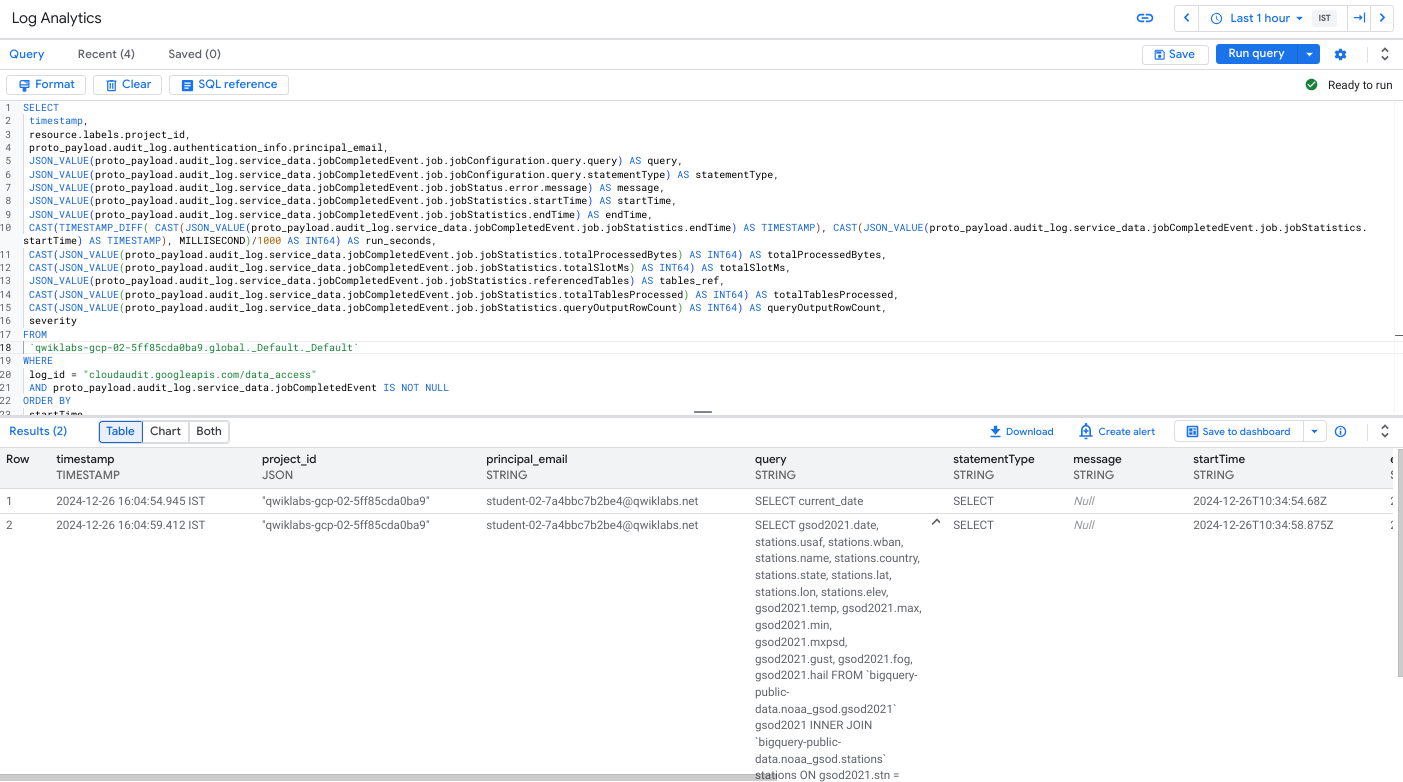Select 'SELECT current_date' query cell
Screen dimensions: 1403x782
tap(809, 501)
